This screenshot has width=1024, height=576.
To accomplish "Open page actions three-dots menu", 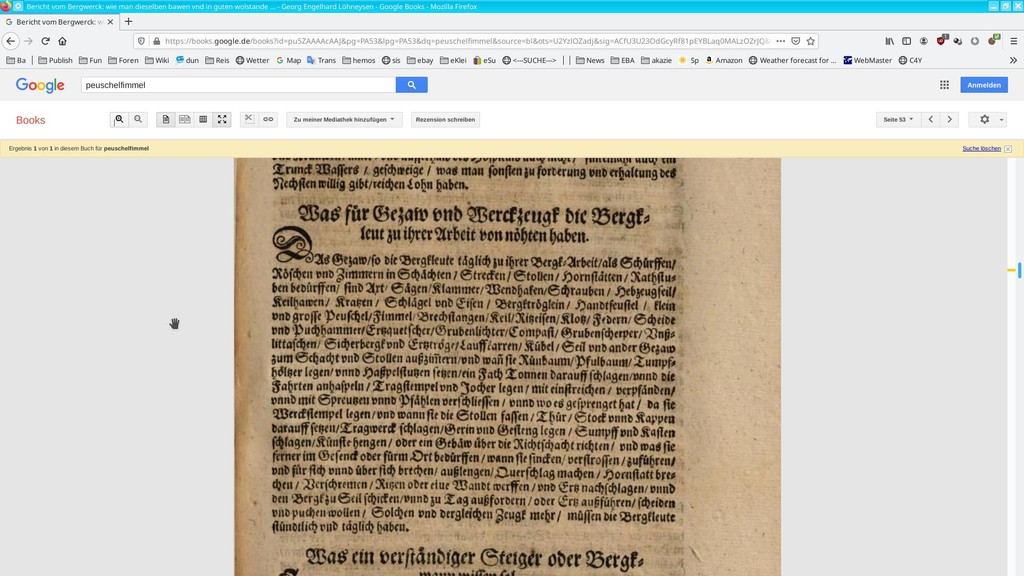I will tap(780, 41).
